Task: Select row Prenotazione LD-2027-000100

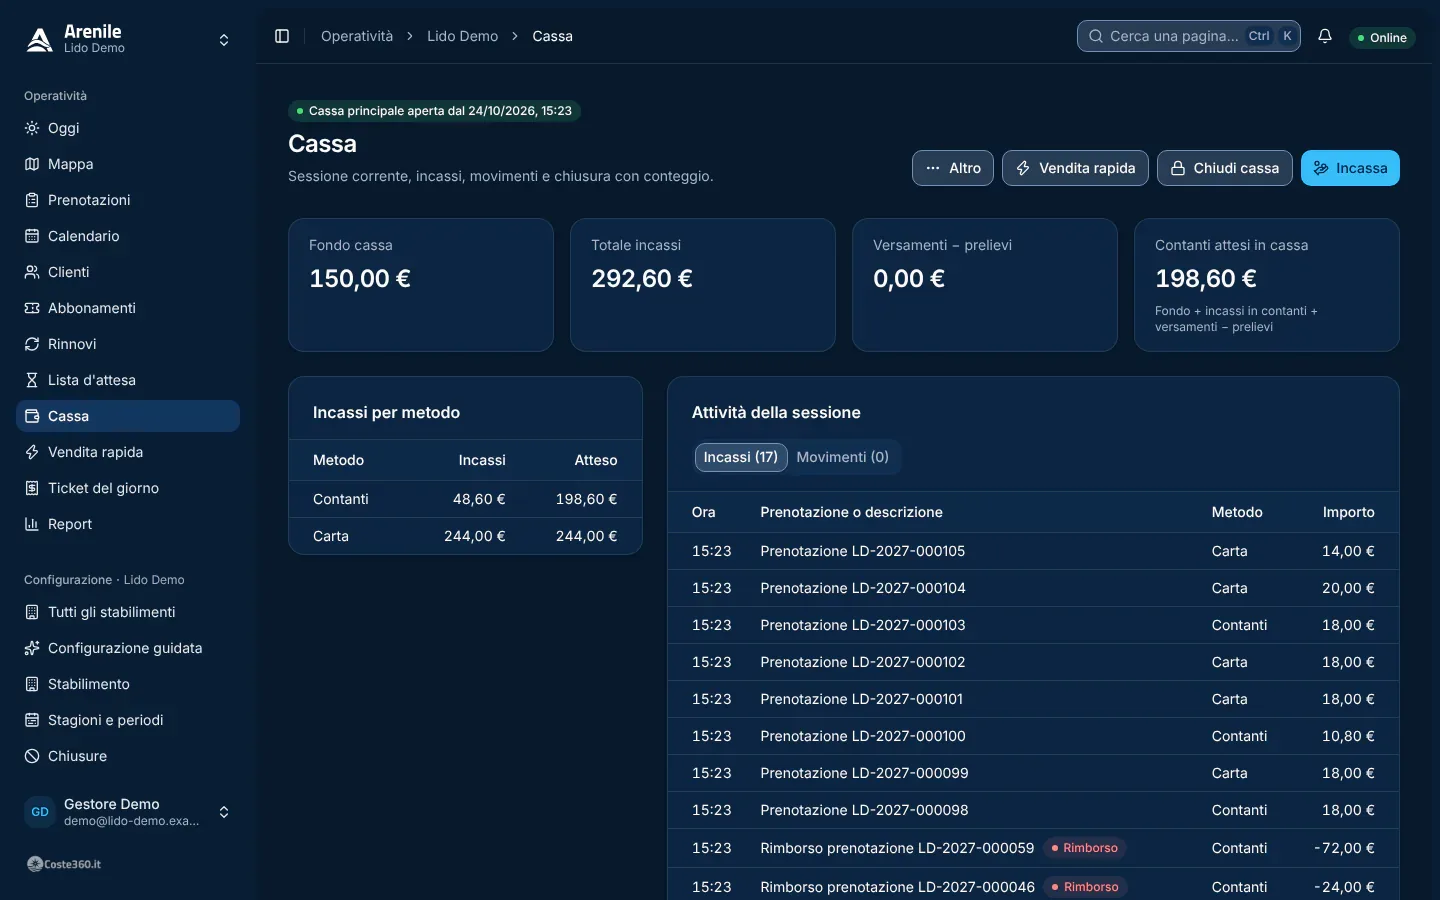Action: (x=1033, y=736)
